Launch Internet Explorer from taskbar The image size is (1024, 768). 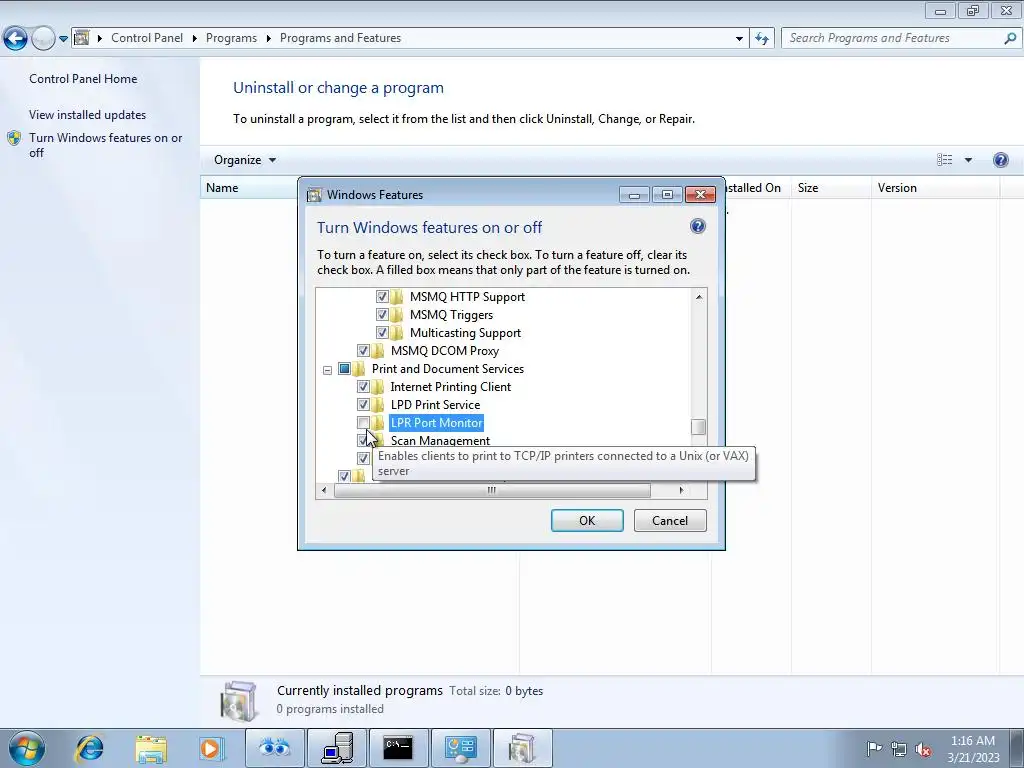89,748
